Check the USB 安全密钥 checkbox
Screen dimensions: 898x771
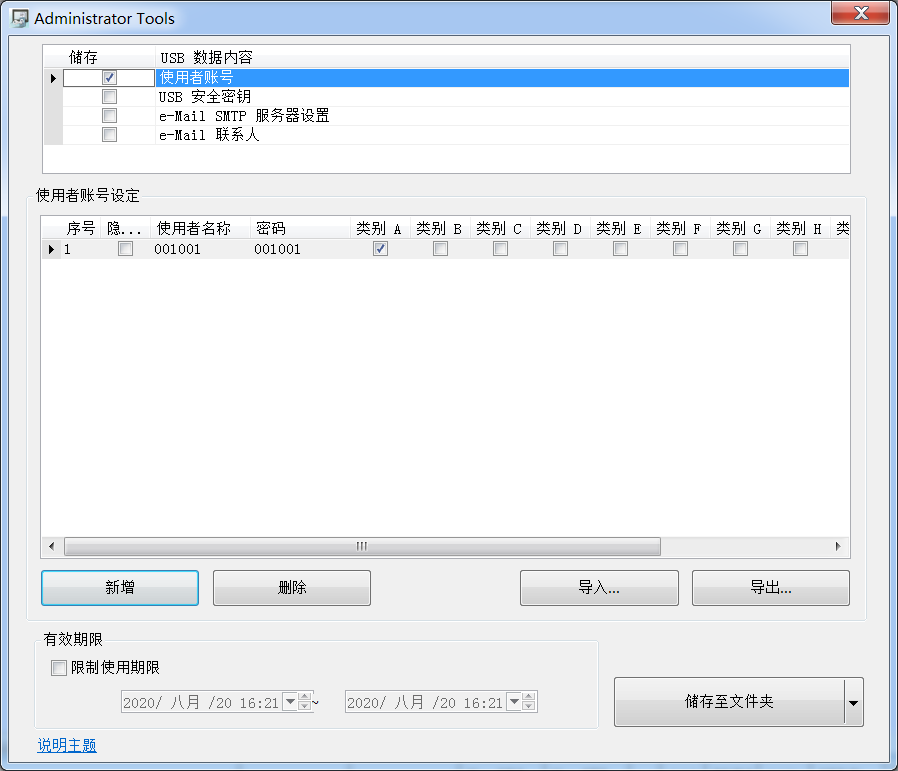pos(109,96)
